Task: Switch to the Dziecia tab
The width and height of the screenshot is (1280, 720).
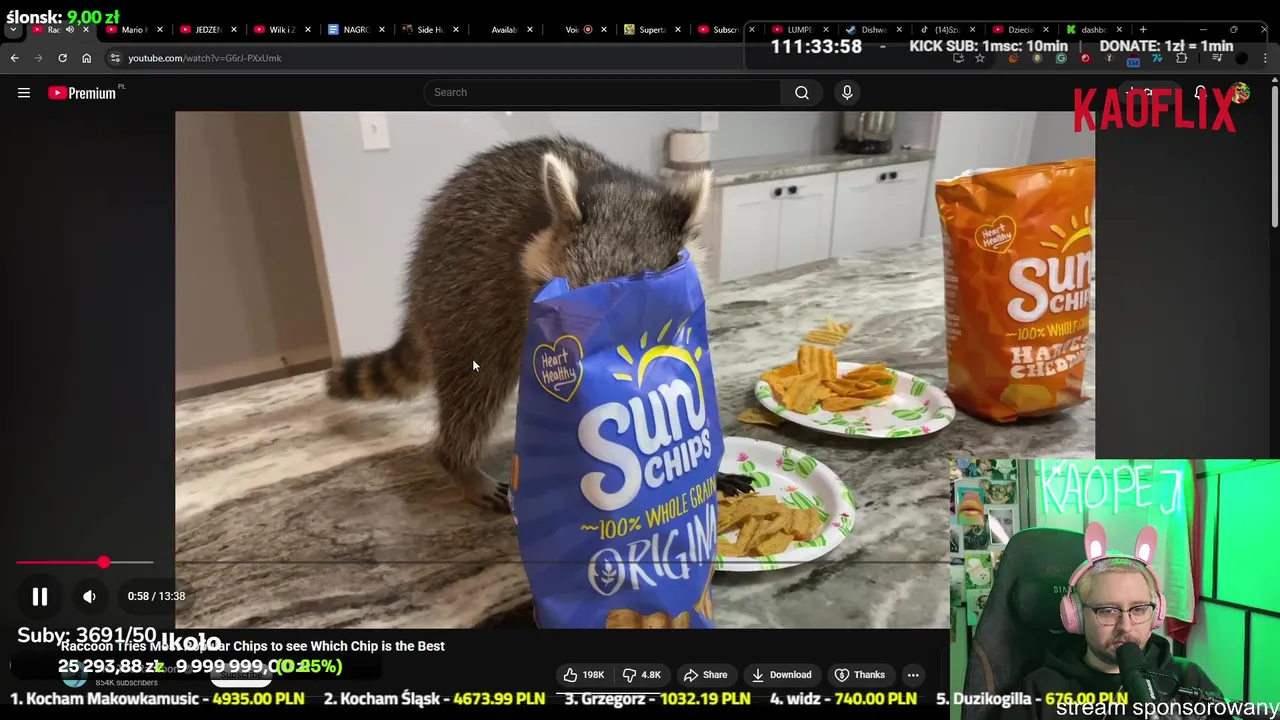Action: [x=1018, y=29]
